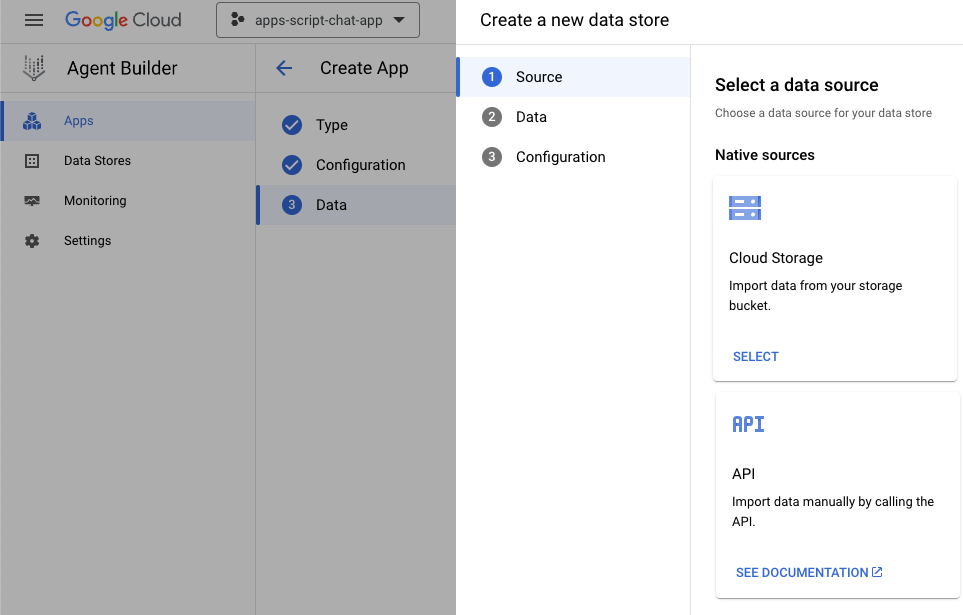Image resolution: width=963 pixels, height=615 pixels.
Task: Select the Source step in wizard
Action: [539, 77]
